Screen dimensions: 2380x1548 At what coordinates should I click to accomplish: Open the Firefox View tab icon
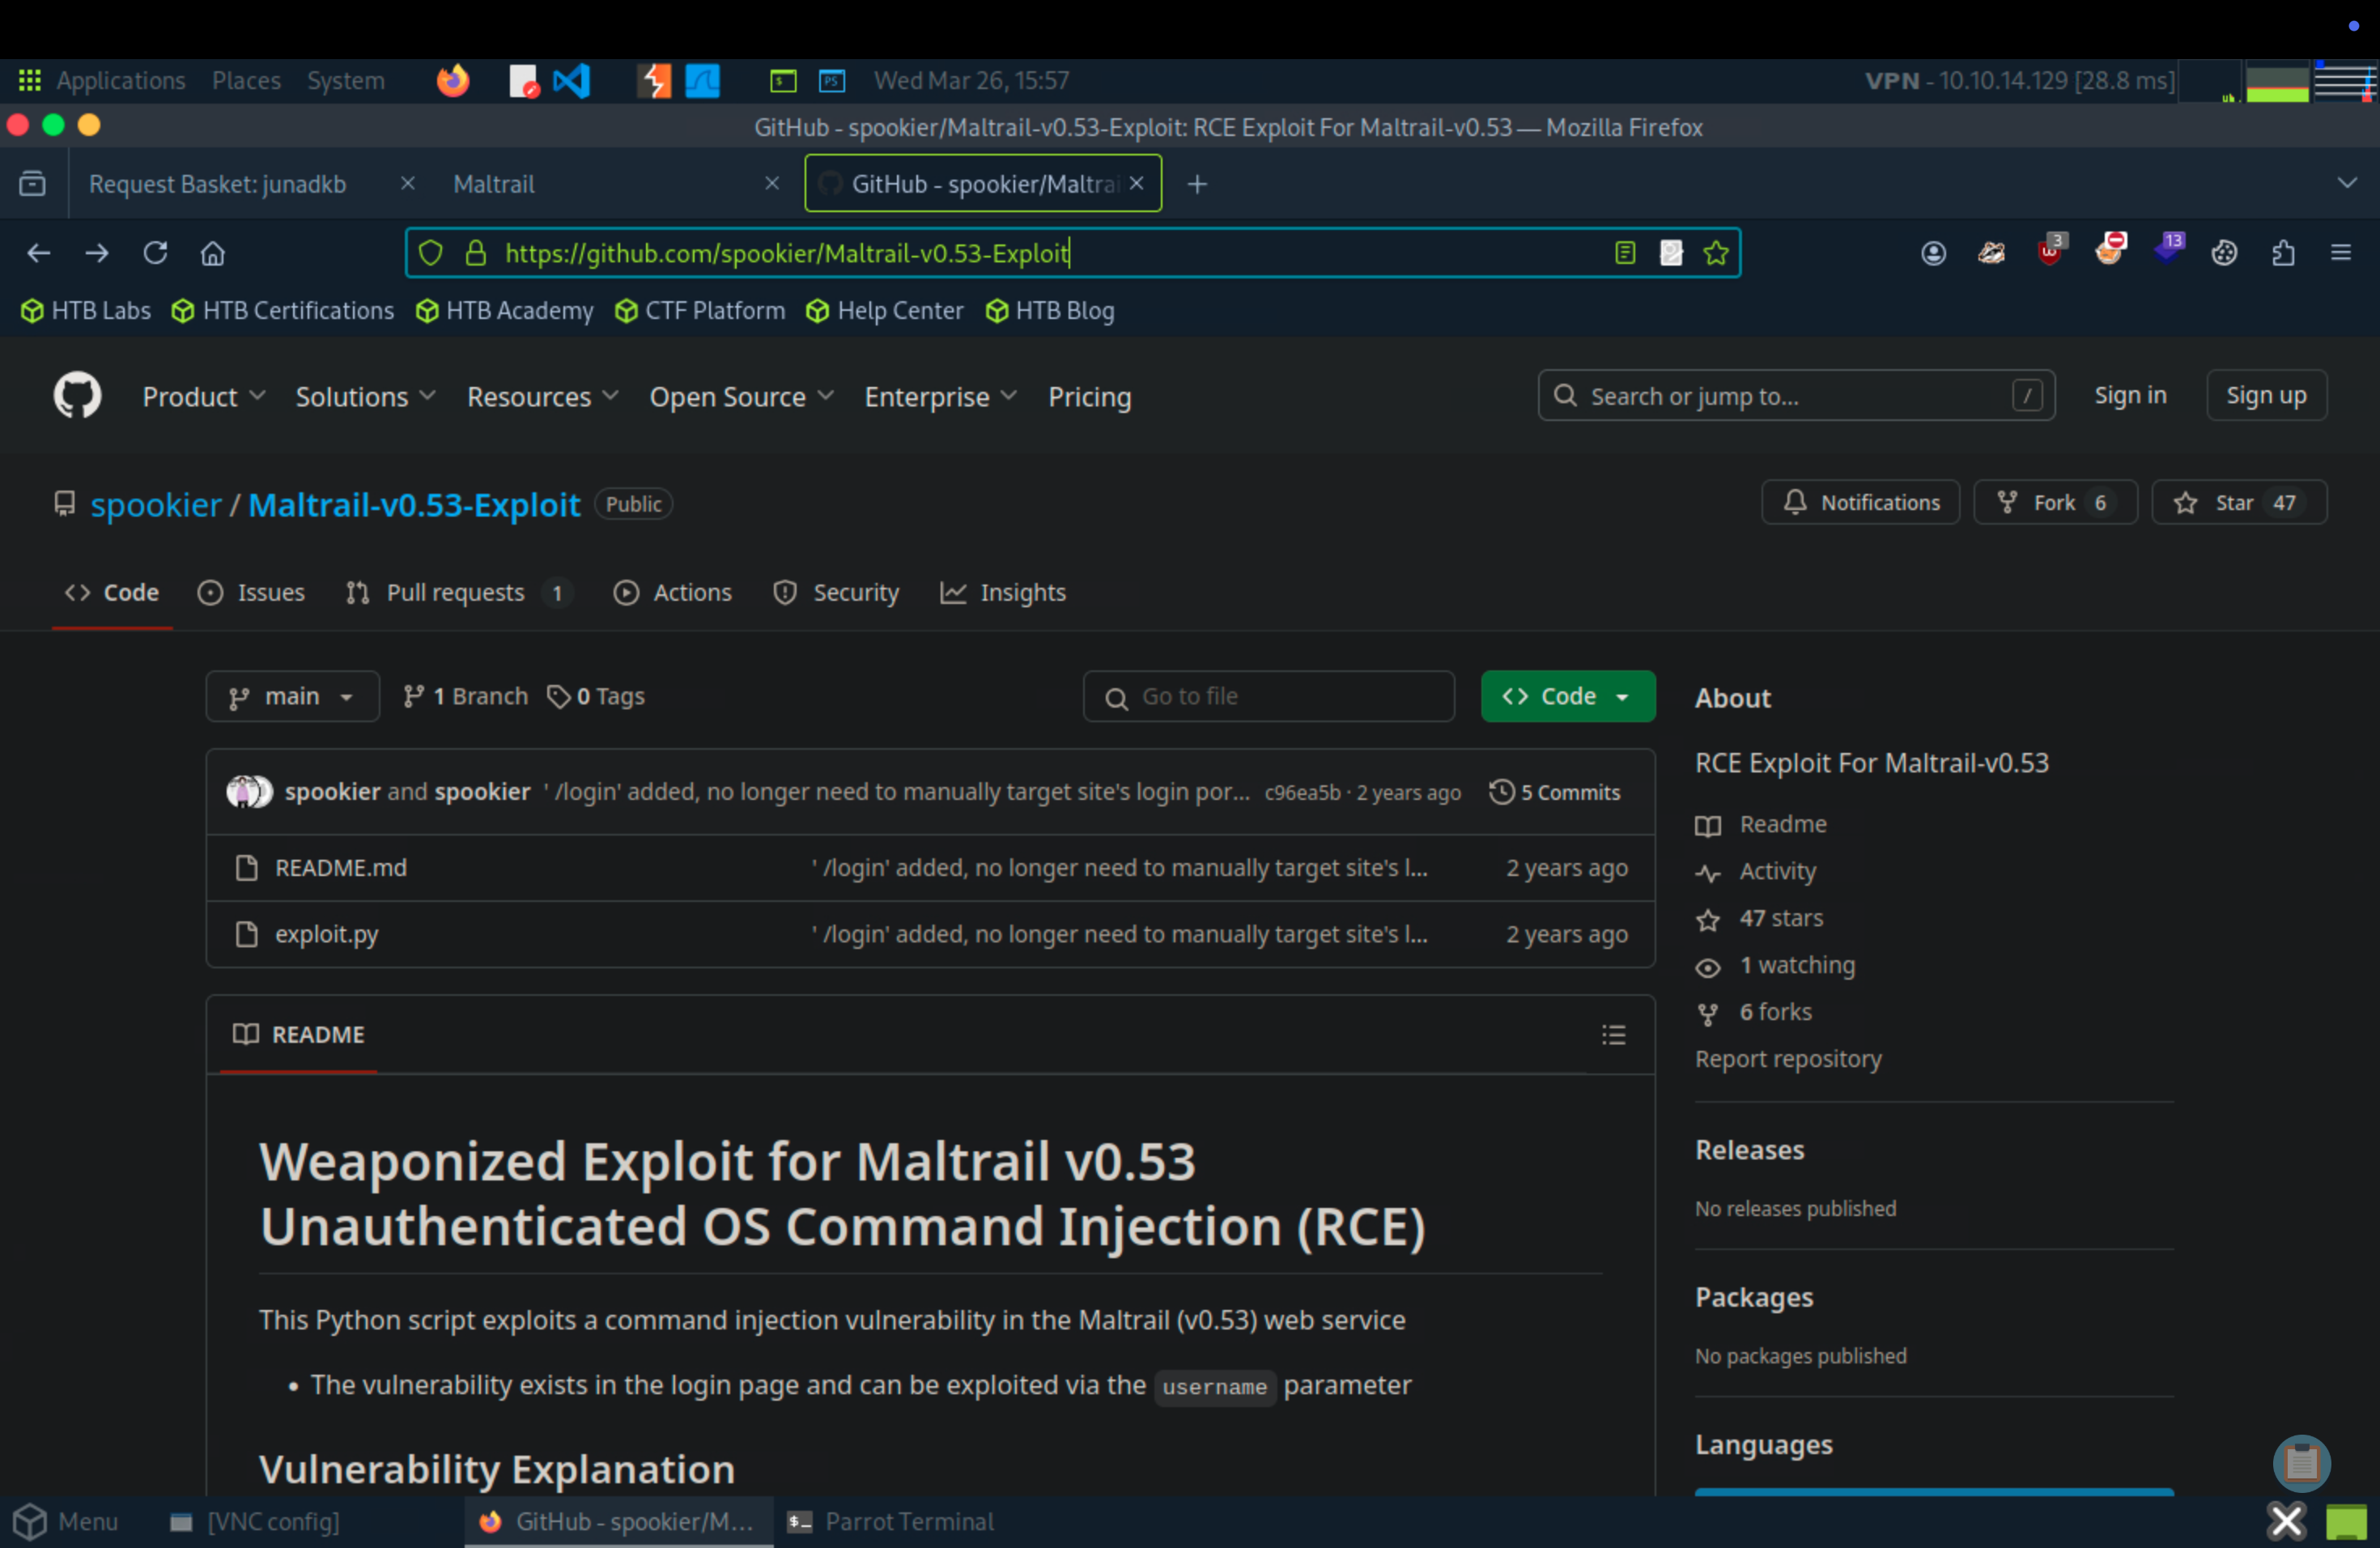(32, 184)
